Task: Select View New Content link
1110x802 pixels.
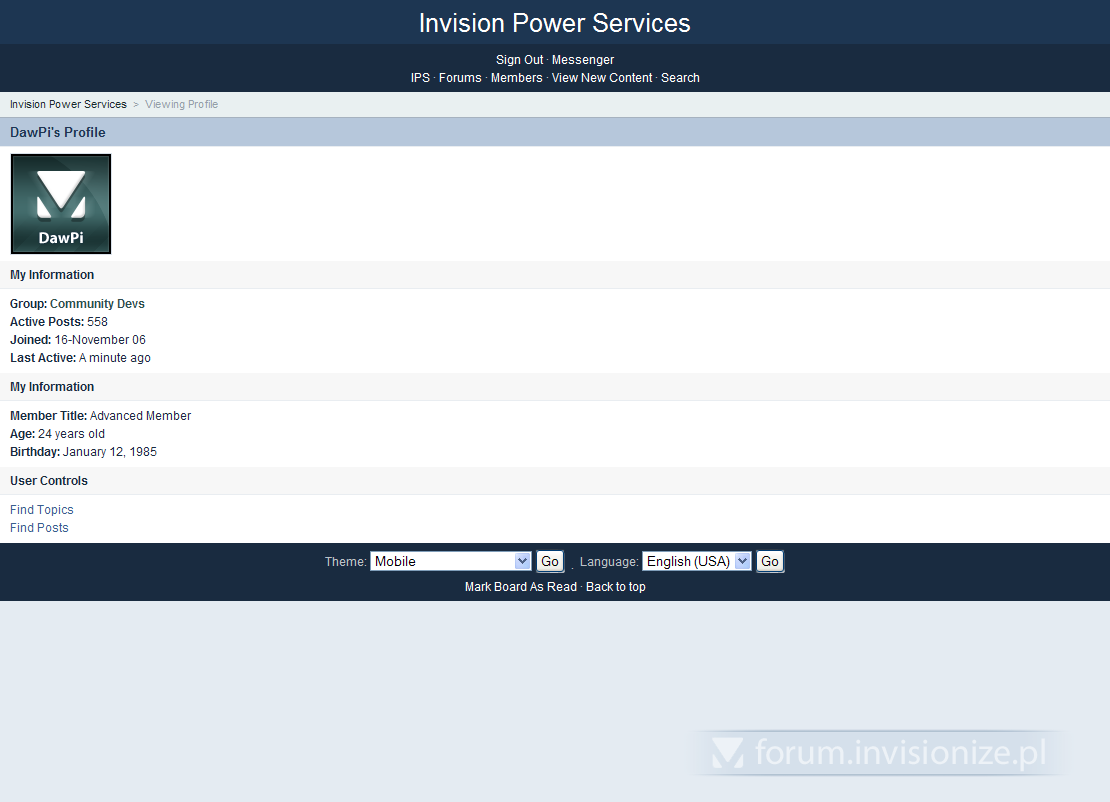Action: 602,78
